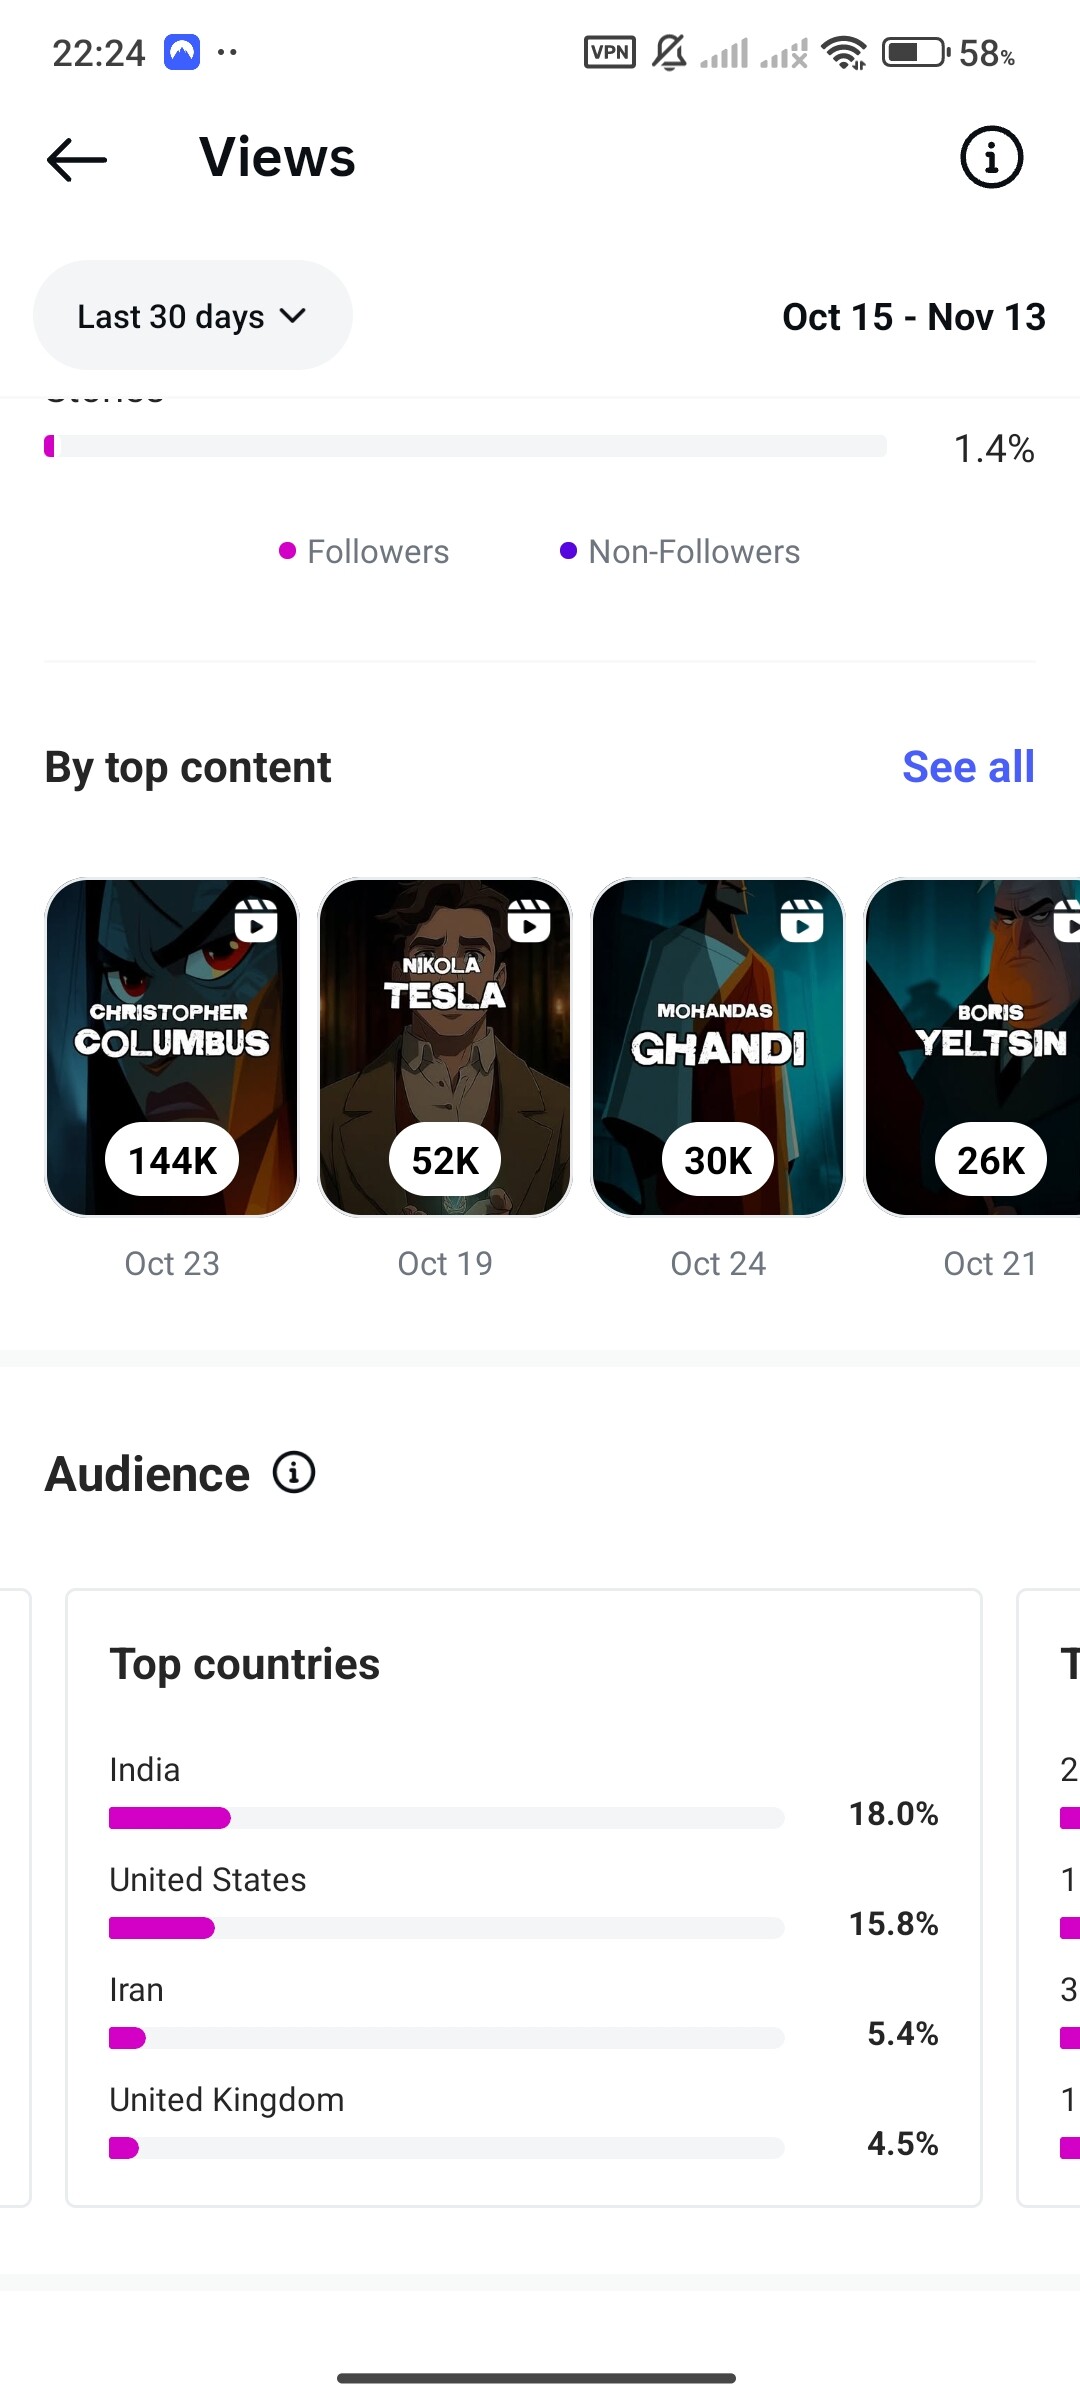Tap the back arrow icon
The width and height of the screenshot is (1080, 2400).
pyautogui.click(x=77, y=159)
